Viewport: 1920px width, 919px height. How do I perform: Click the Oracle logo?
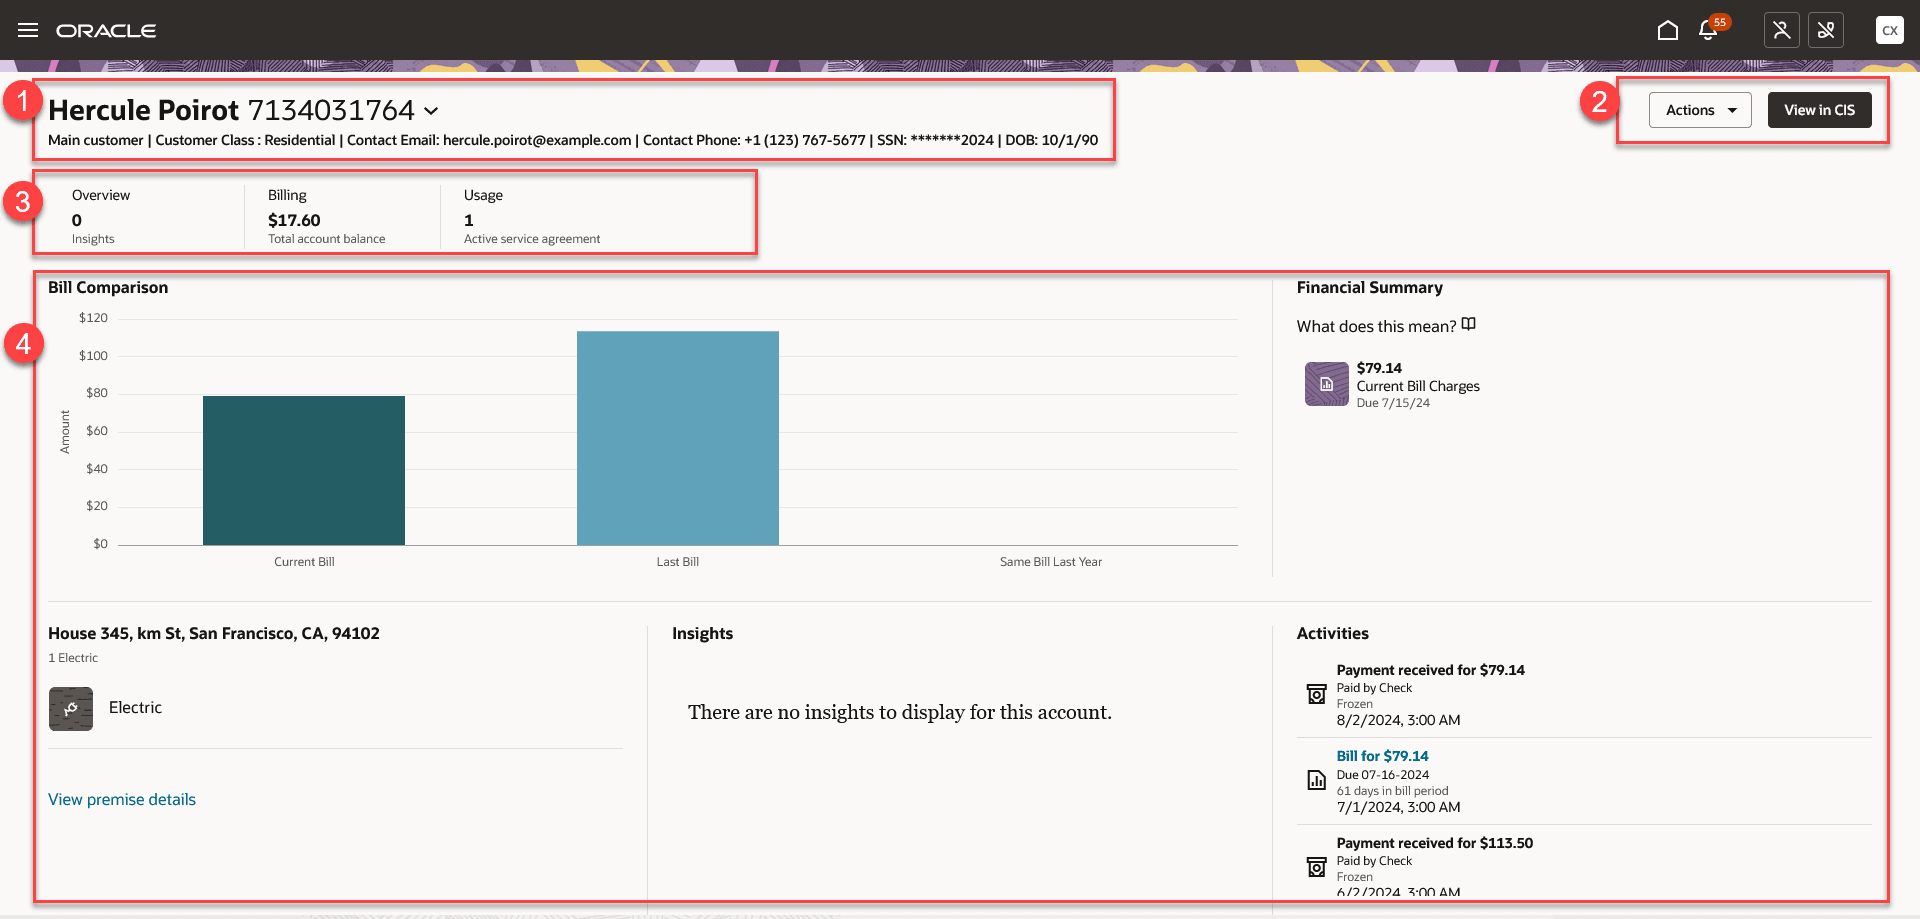(106, 30)
